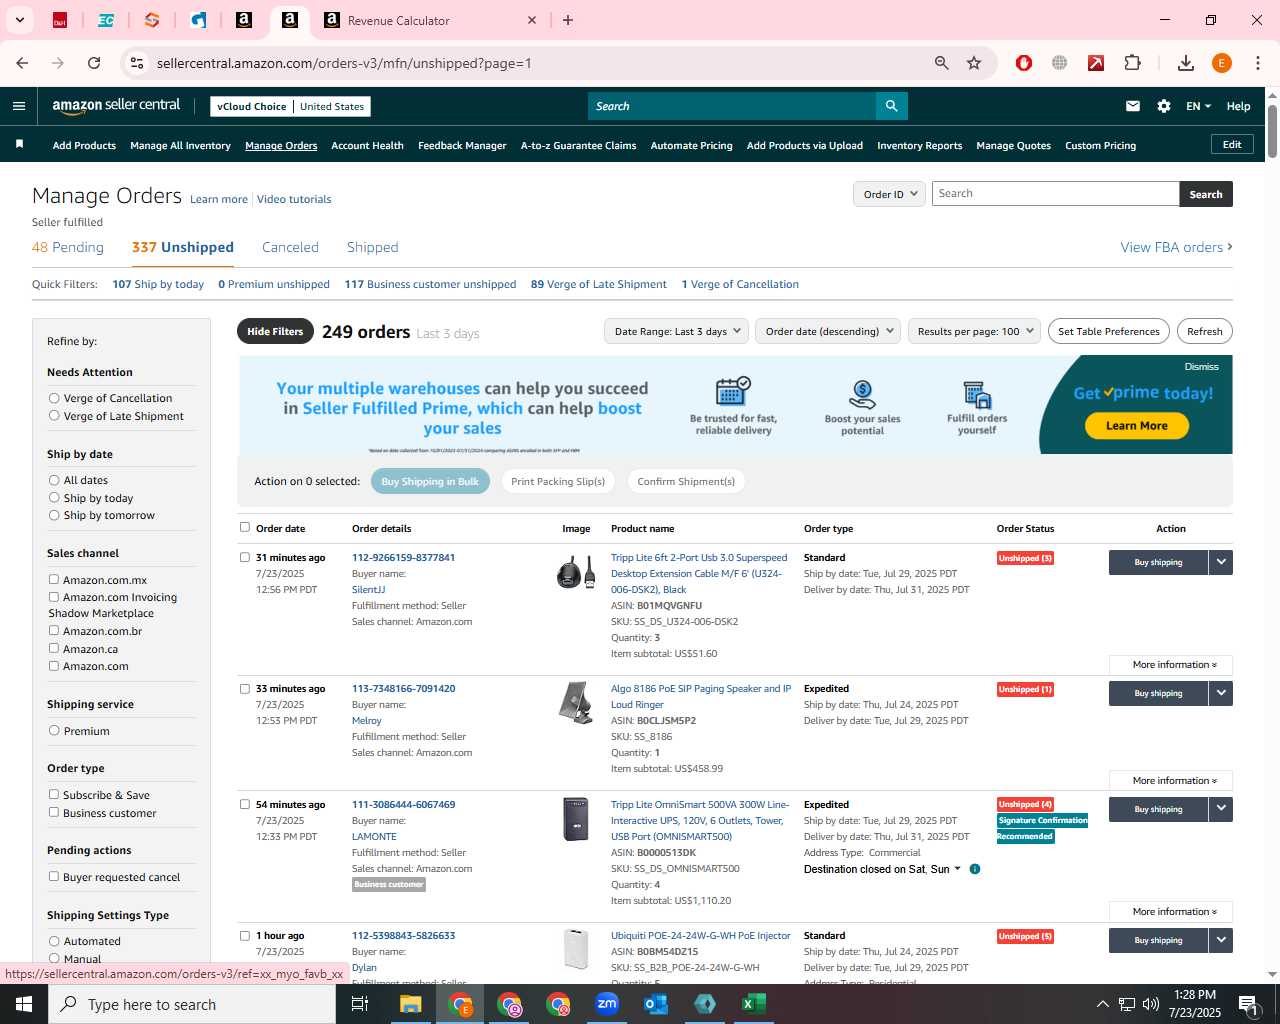Open Feedback Manager in the nav bar
The height and width of the screenshot is (1024, 1280).
tap(462, 145)
